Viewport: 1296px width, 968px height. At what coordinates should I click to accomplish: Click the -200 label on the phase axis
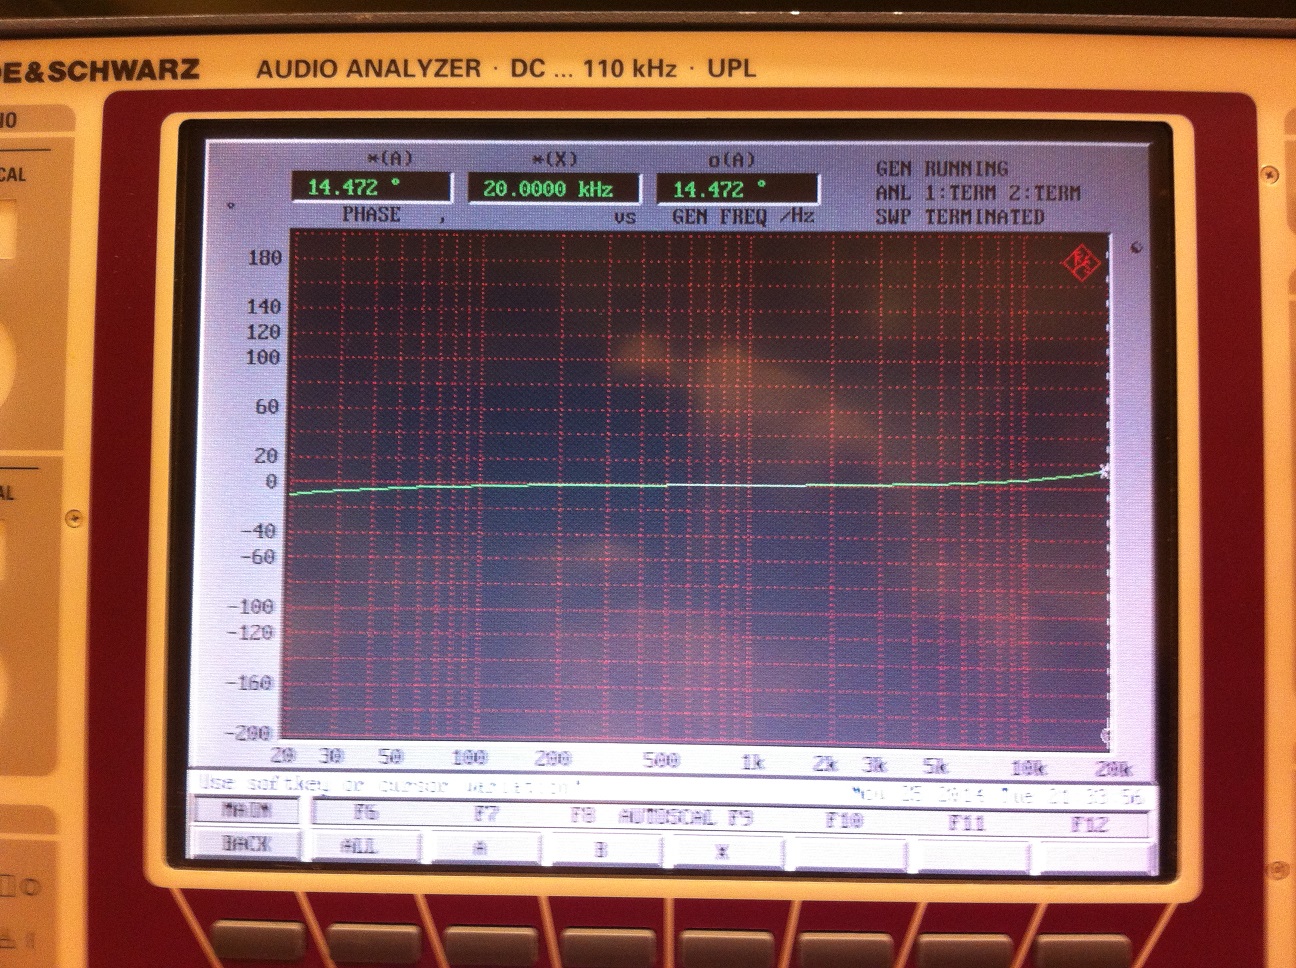pyautogui.click(x=248, y=732)
